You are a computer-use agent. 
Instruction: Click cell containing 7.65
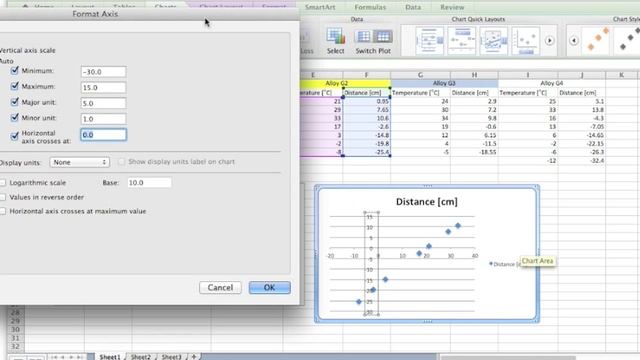367,110
